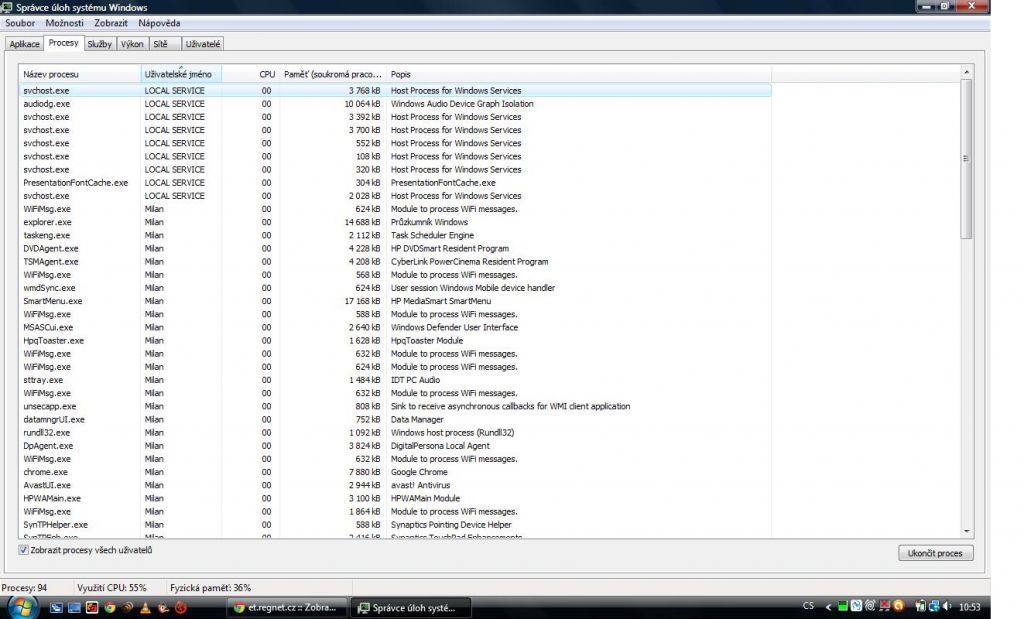
Task: Sort by Popis column header
Action: pos(578,74)
